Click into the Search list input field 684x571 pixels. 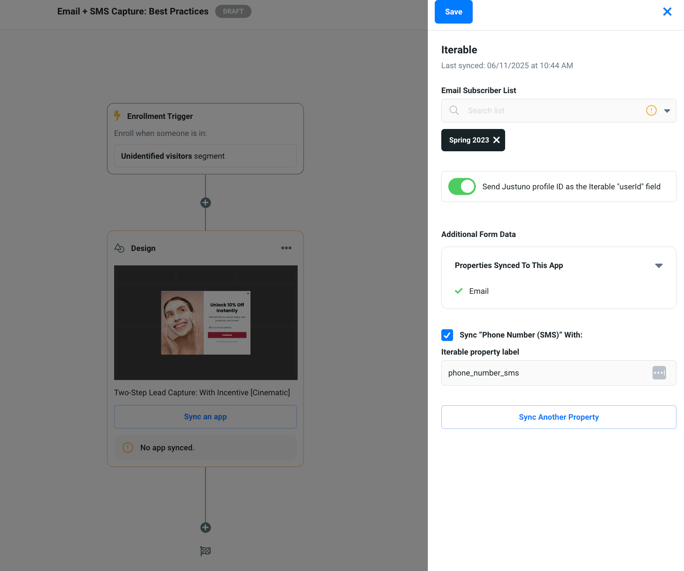(x=550, y=111)
